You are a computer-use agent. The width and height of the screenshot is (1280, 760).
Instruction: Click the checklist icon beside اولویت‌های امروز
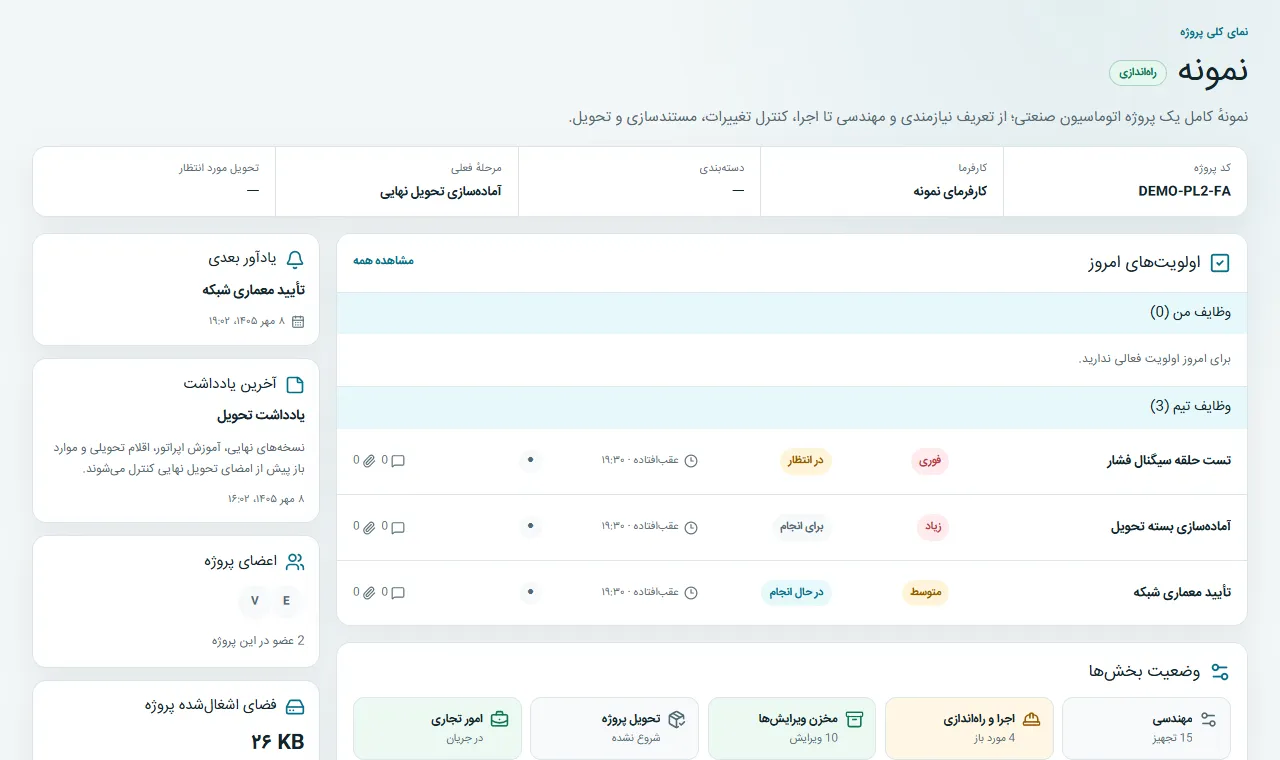pos(1220,263)
